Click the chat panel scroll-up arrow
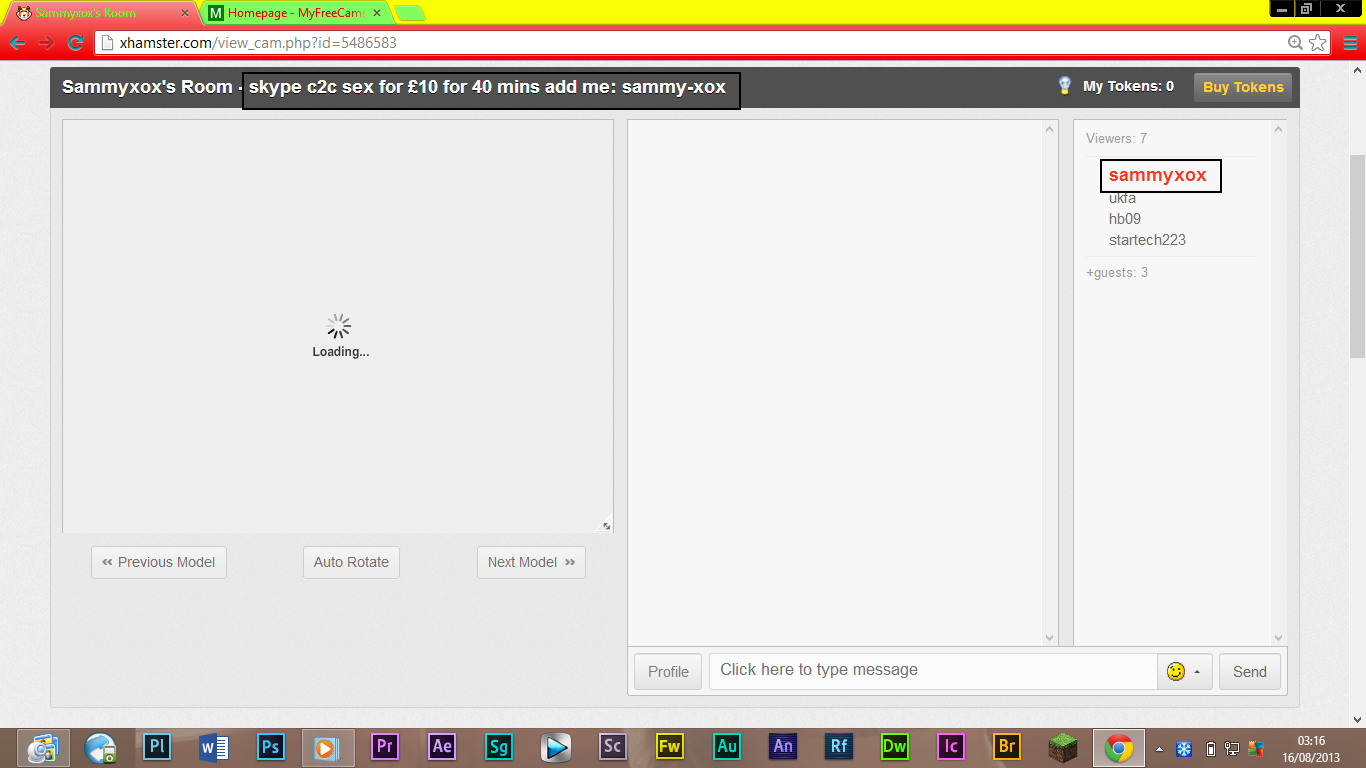This screenshot has height=768, width=1366. pos(1049,129)
